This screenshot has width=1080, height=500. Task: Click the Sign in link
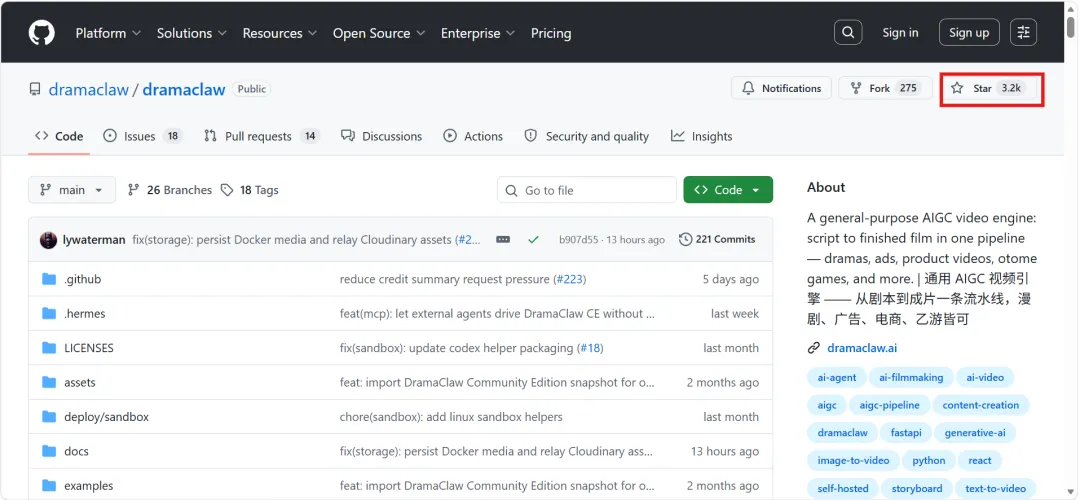pyautogui.click(x=900, y=32)
